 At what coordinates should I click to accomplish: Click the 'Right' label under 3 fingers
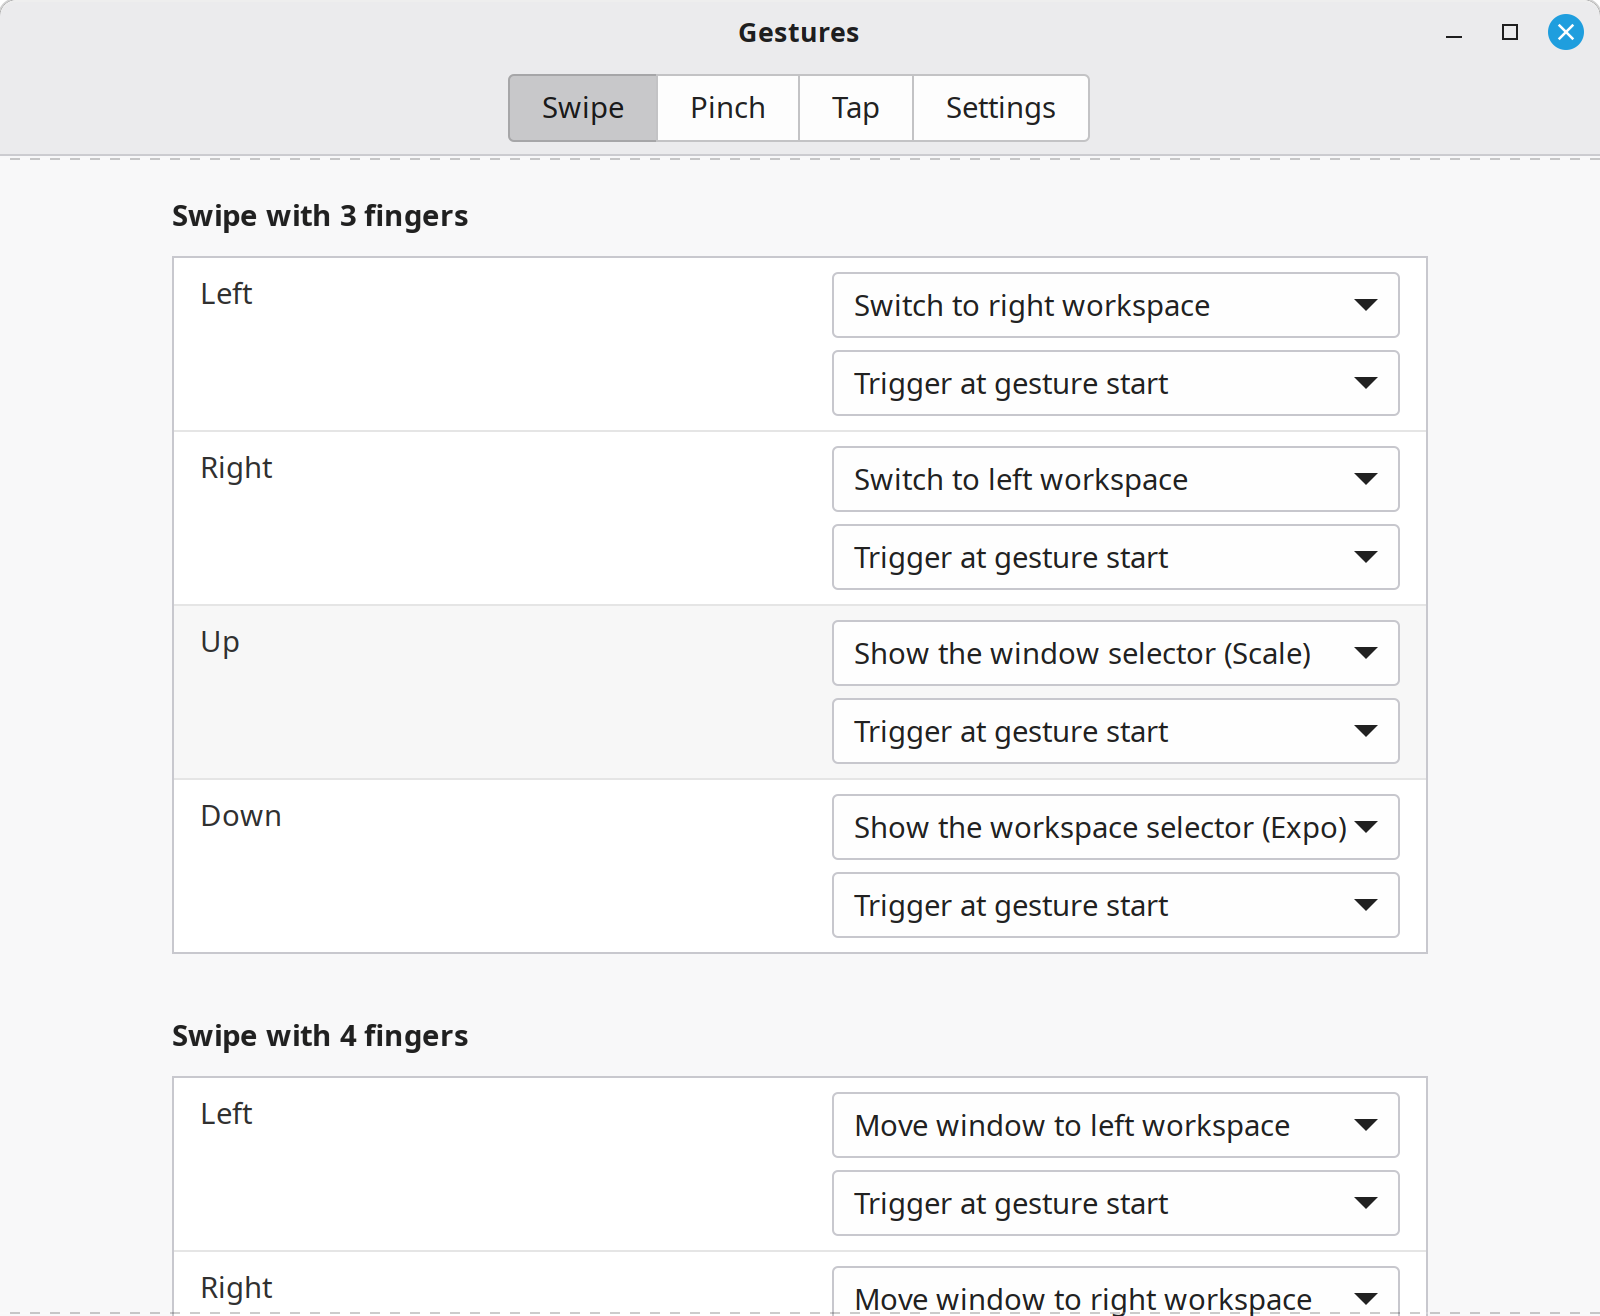(236, 469)
